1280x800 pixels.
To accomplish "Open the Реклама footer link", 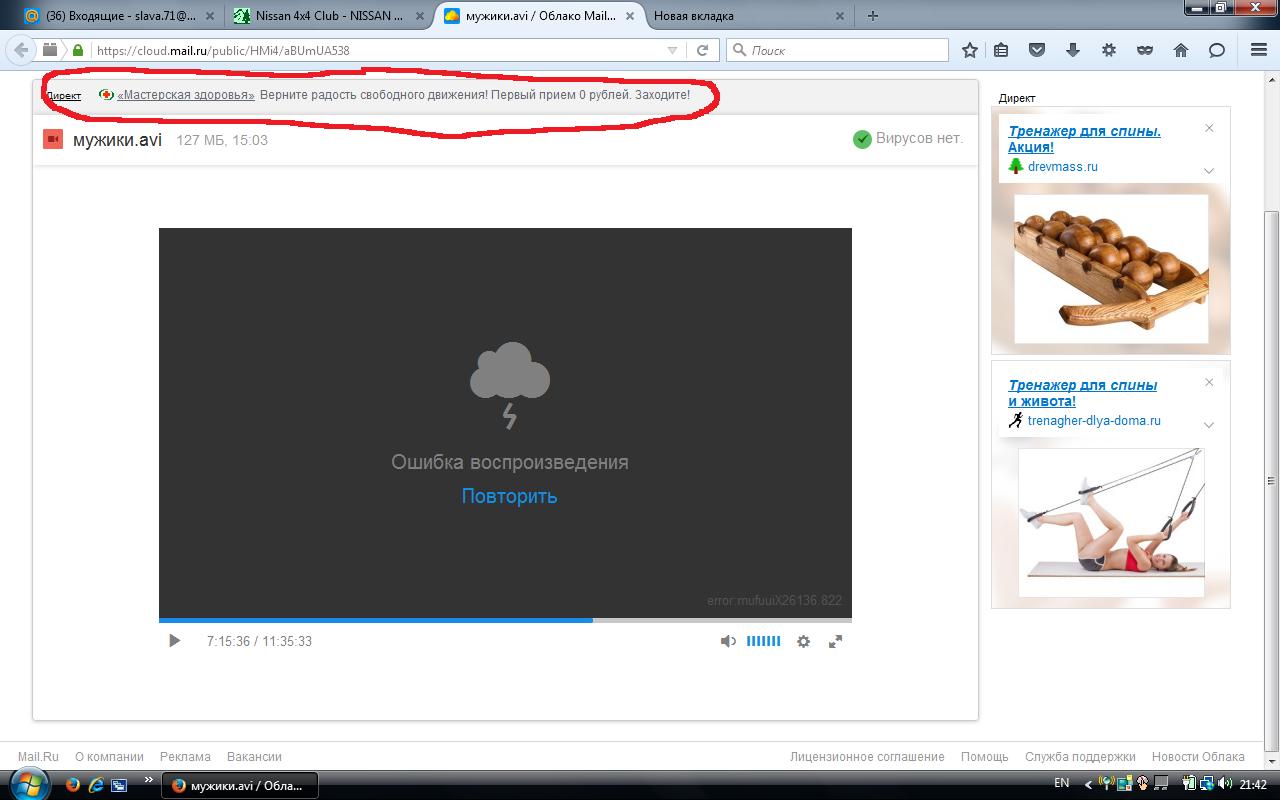I will click(x=185, y=757).
